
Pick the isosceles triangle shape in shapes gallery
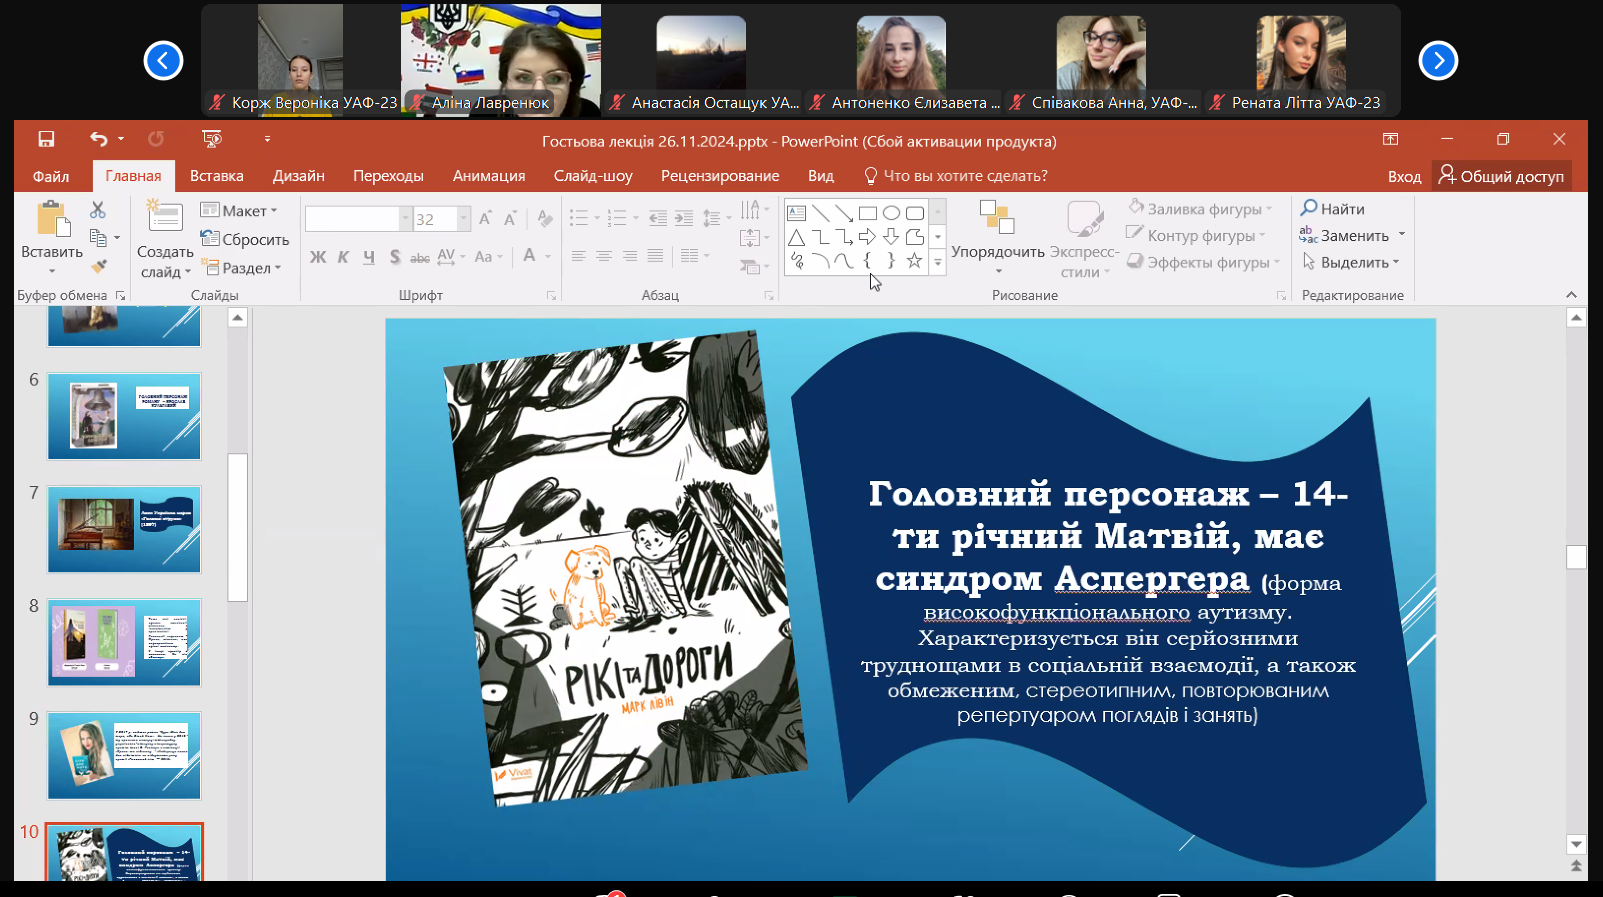tap(796, 237)
